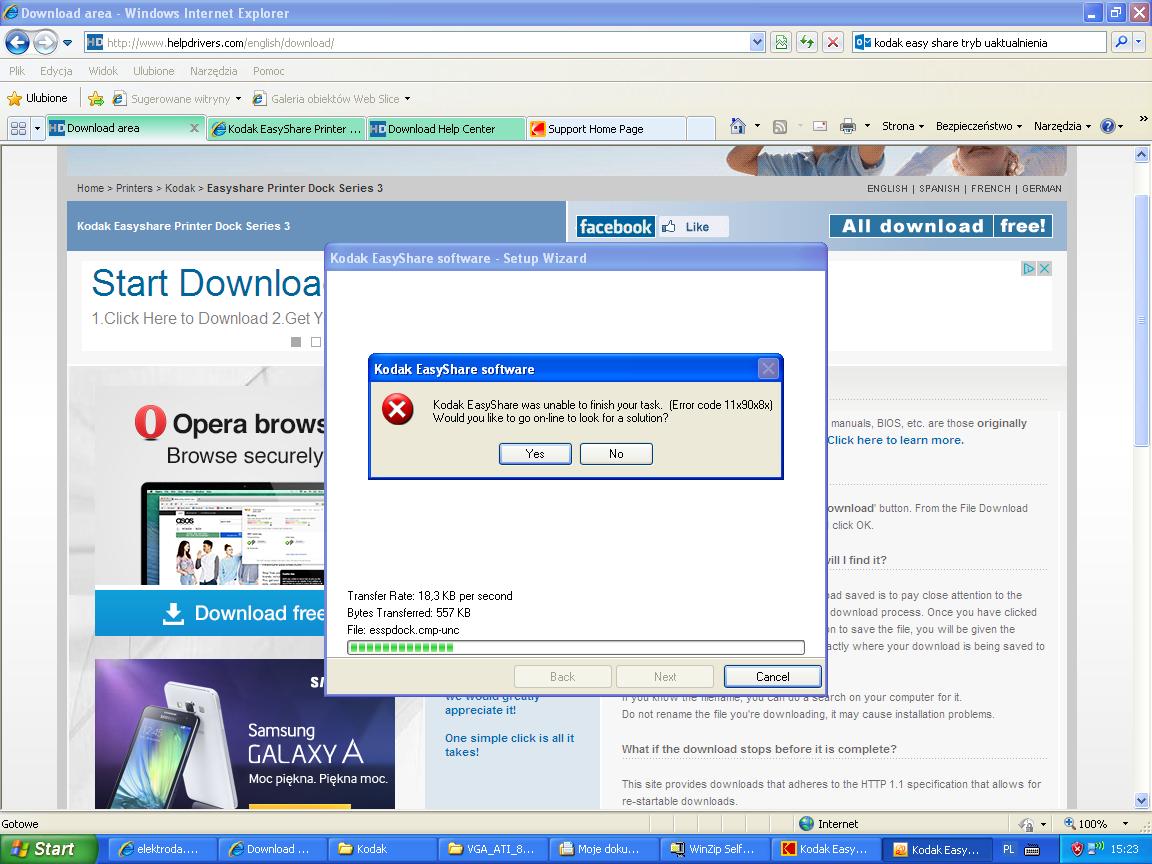1152x864 pixels.
Task: Click the search magnifier icon
Action: point(1120,43)
